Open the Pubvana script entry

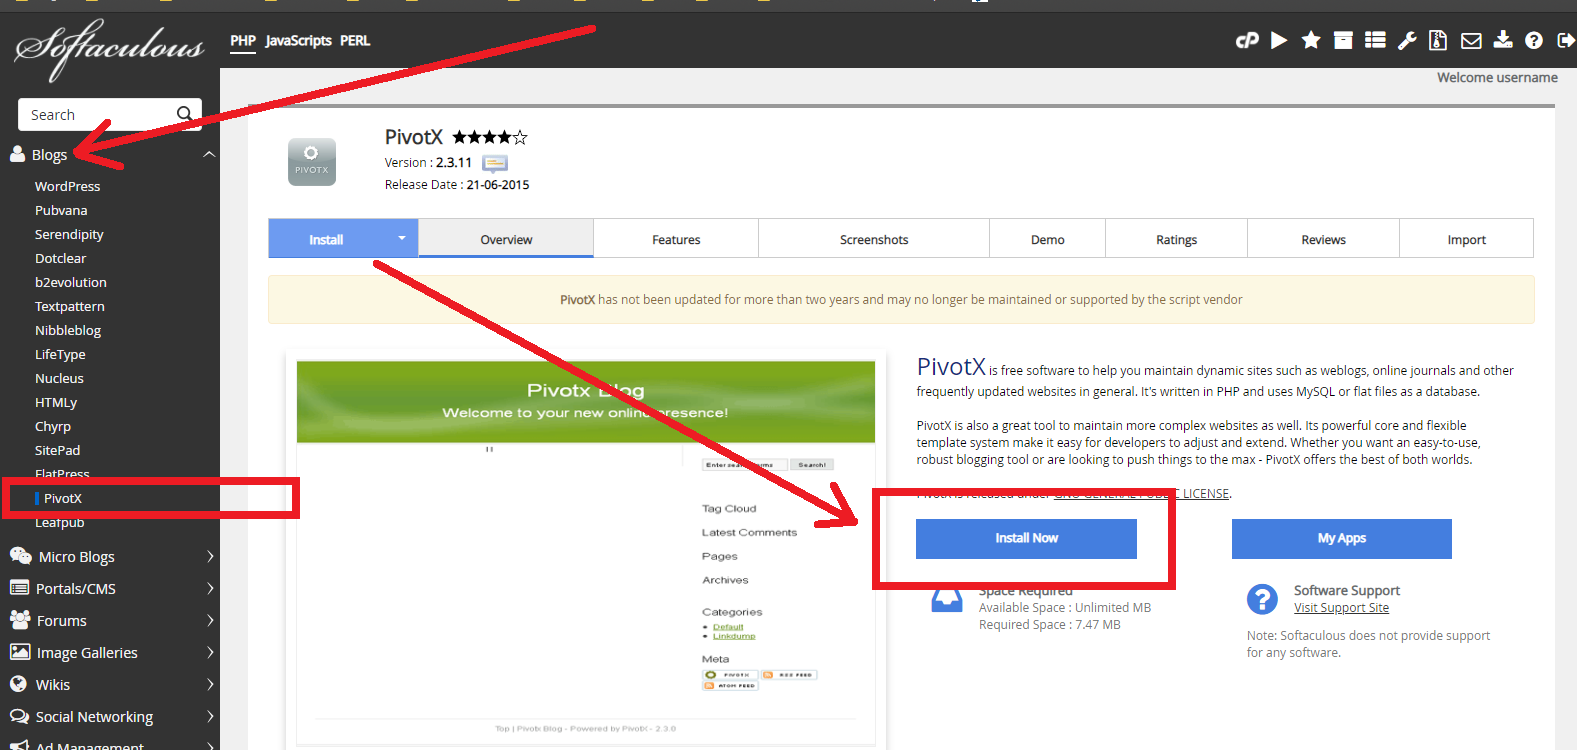tap(61, 210)
